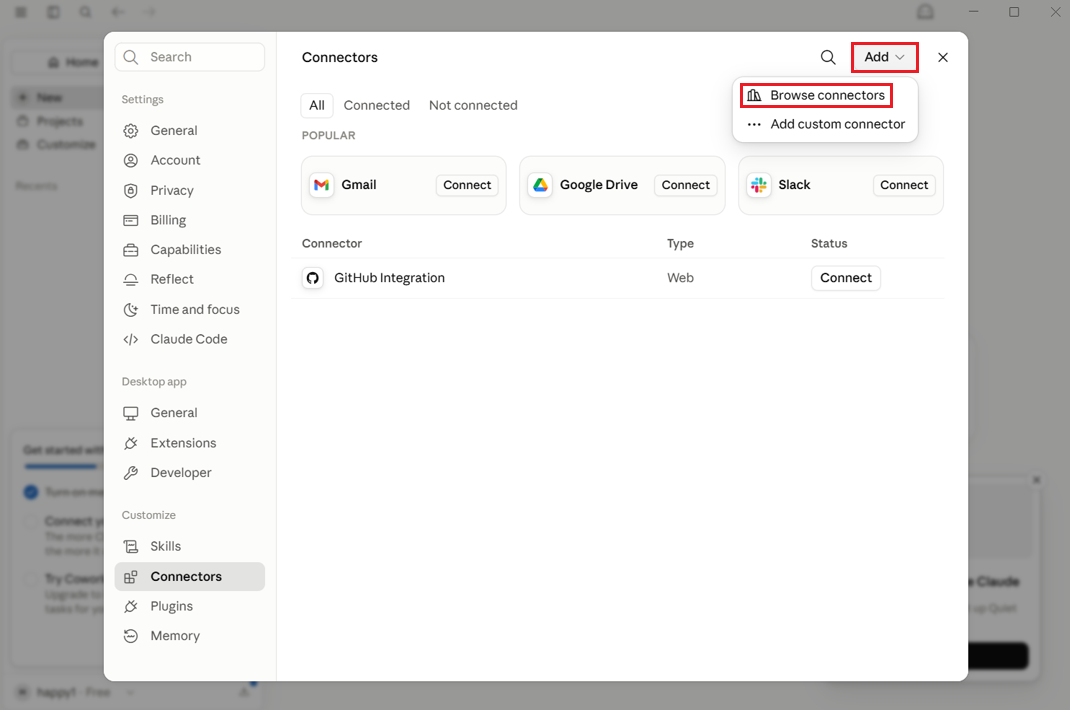The image size is (1070, 710).
Task: Open Capabilities settings
Action: tap(190, 250)
